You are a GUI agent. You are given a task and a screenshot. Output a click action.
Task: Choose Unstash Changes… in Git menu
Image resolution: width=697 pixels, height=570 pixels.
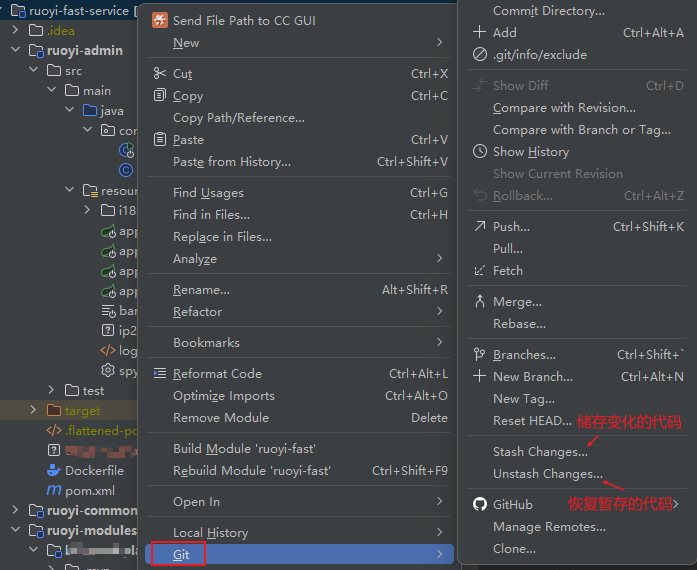[x=548, y=474]
